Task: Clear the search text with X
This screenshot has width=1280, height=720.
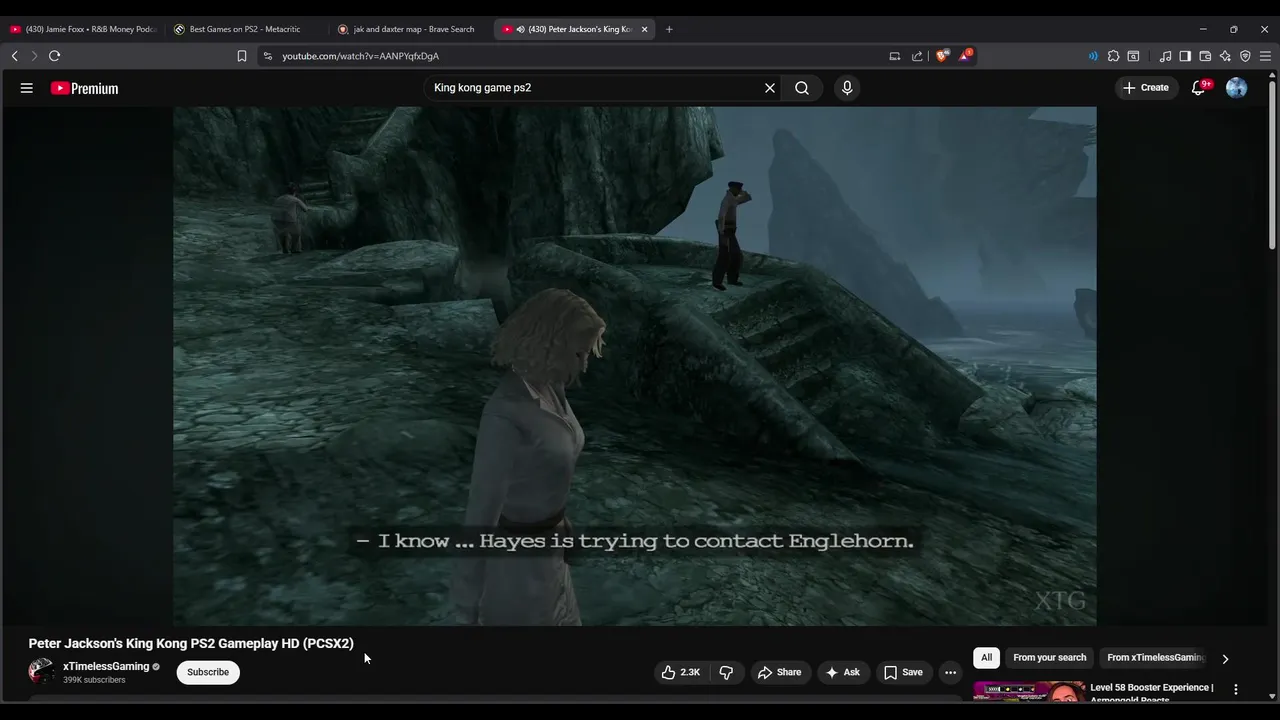Action: 770,88
